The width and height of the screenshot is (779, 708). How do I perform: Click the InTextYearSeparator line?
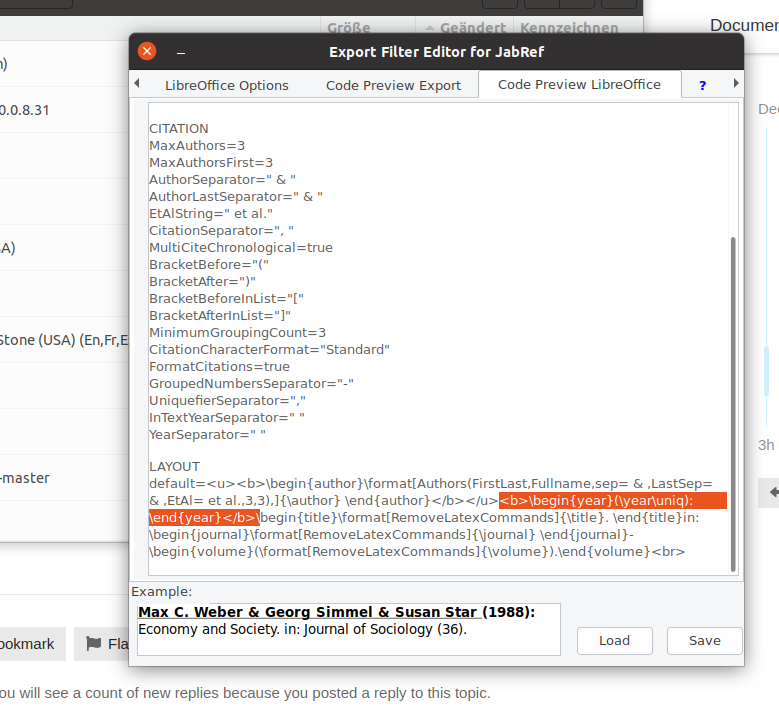(x=227, y=417)
